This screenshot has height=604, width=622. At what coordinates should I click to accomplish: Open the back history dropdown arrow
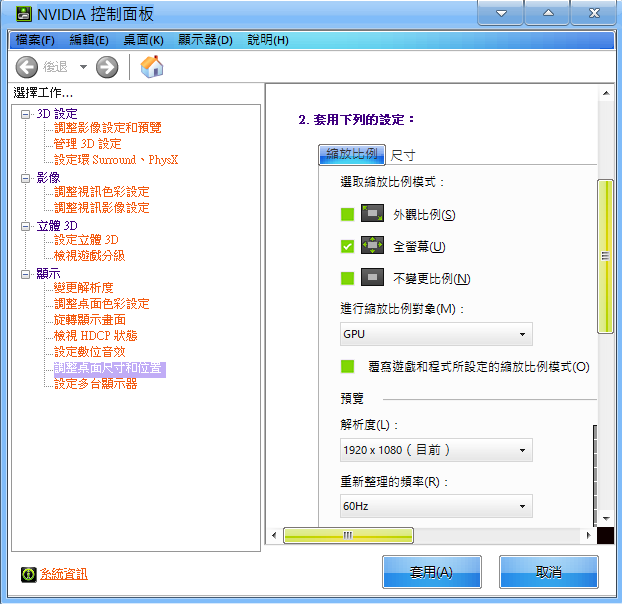pyautogui.click(x=83, y=67)
